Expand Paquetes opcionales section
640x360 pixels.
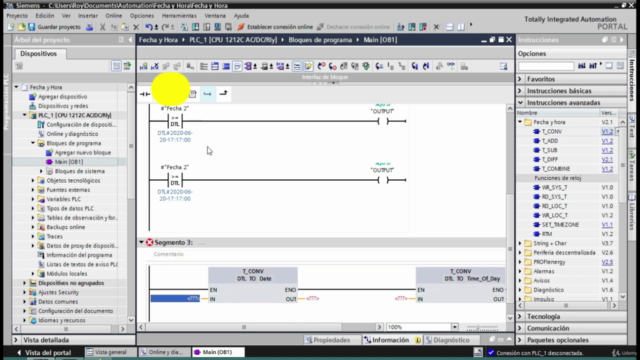[x=520, y=340]
